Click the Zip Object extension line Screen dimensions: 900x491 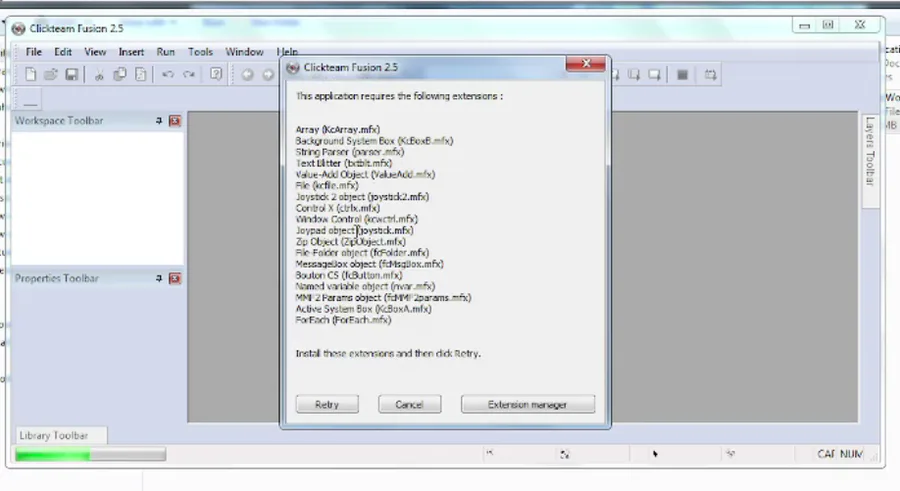tap(351, 242)
